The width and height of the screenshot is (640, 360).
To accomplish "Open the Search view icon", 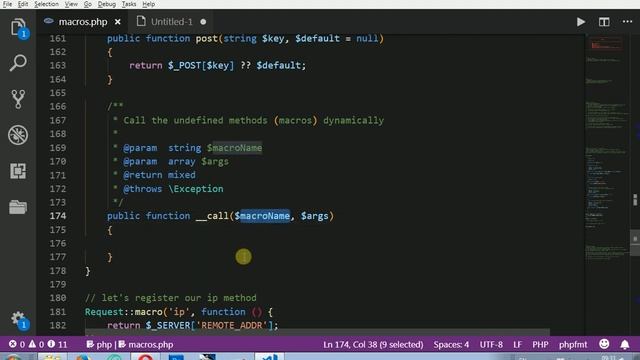I will [x=18, y=63].
